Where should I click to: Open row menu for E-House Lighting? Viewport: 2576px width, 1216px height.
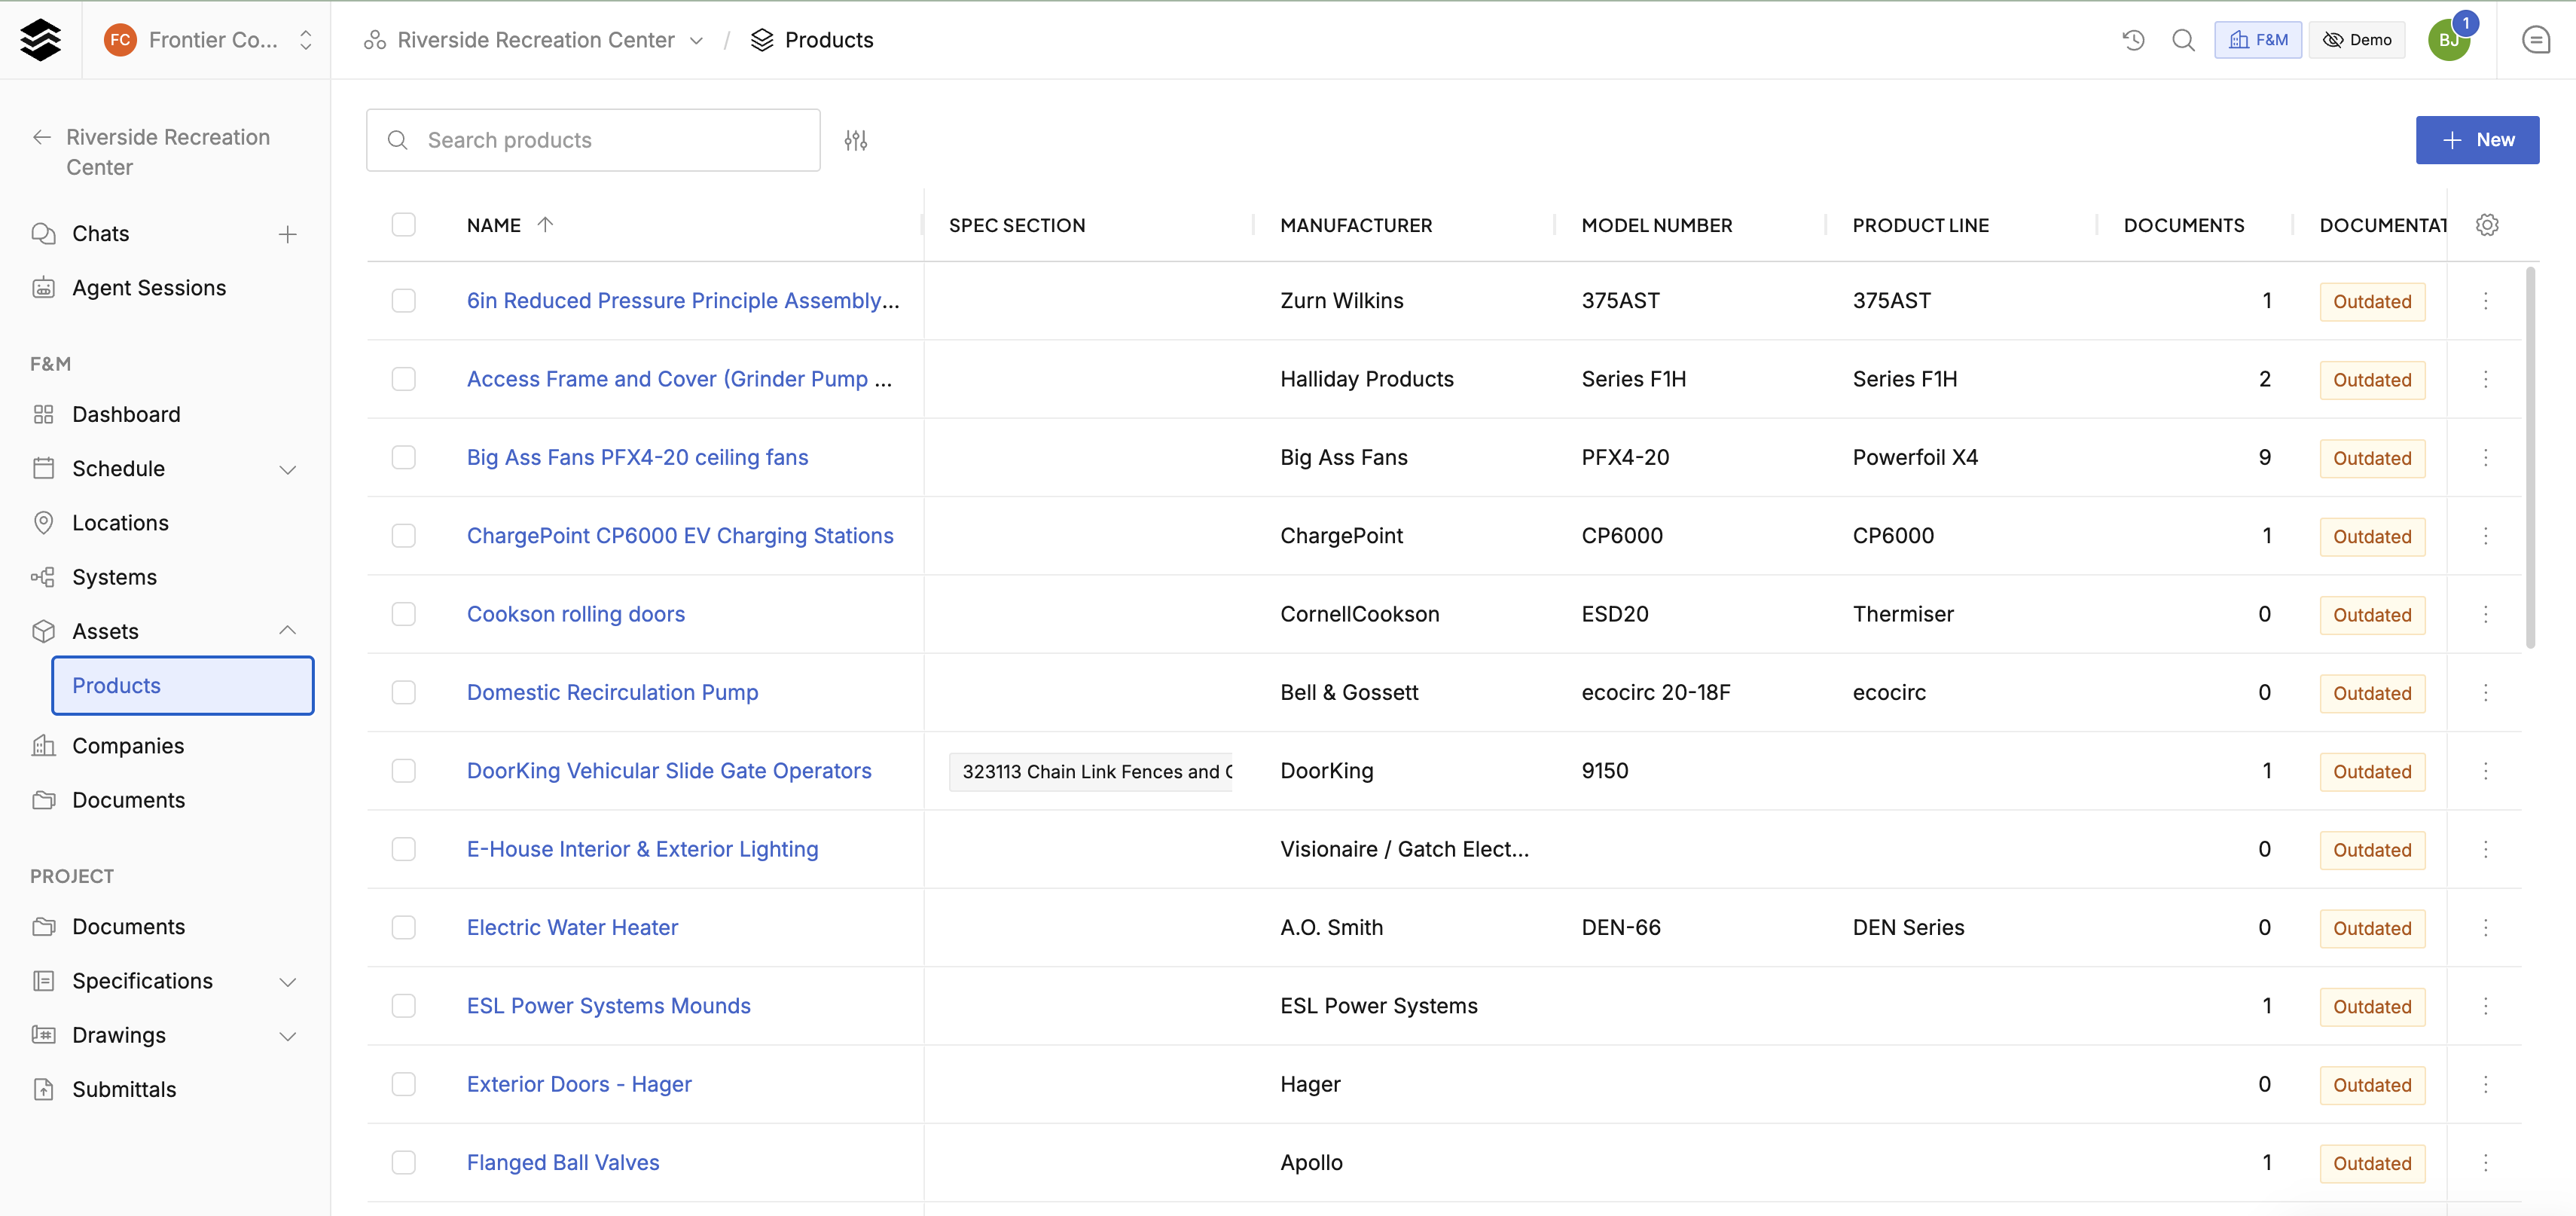(2485, 849)
